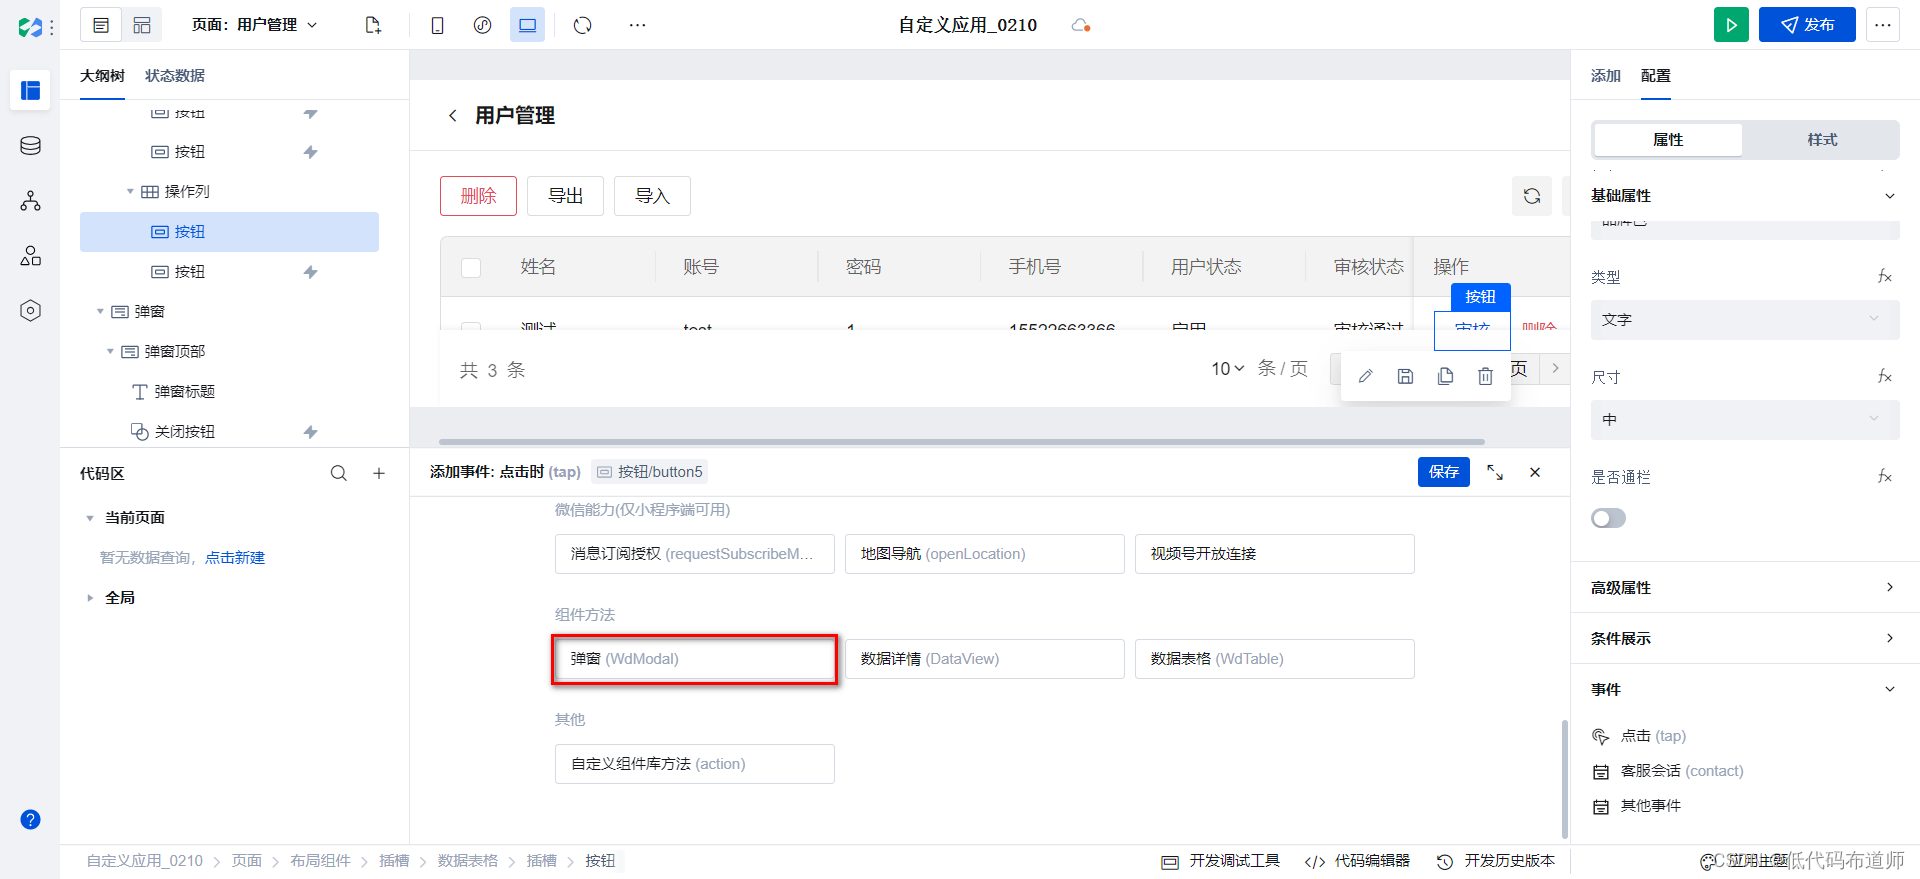
Task: Open the data source database icon
Action: point(30,146)
